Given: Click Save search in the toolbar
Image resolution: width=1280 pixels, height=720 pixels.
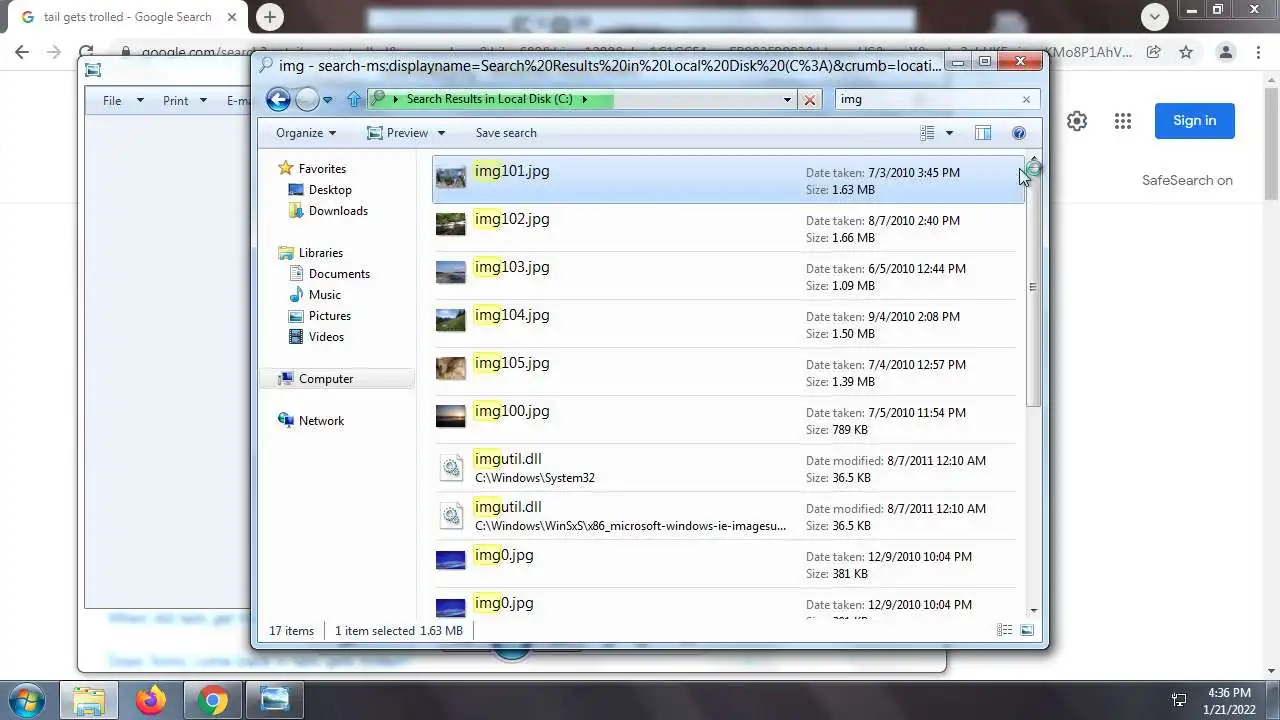Looking at the screenshot, I should (x=506, y=133).
